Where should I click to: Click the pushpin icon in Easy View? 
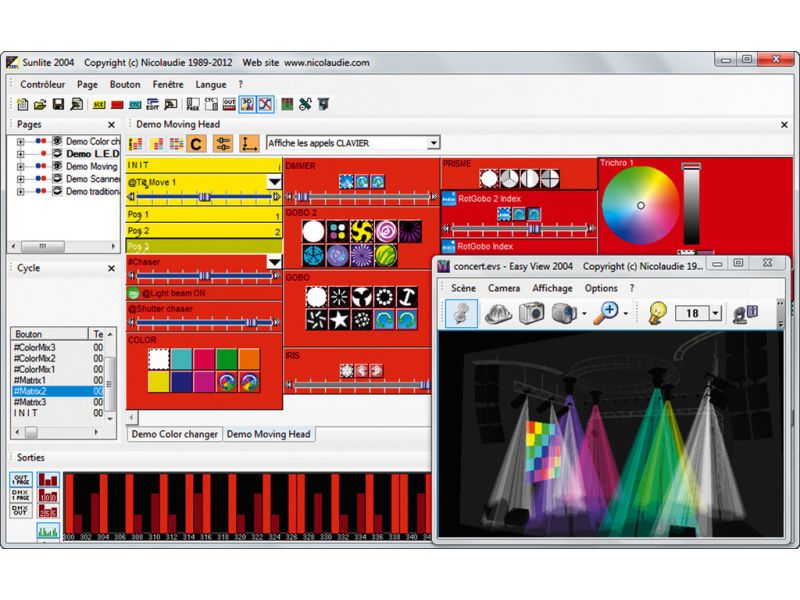[x=462, y=313]
